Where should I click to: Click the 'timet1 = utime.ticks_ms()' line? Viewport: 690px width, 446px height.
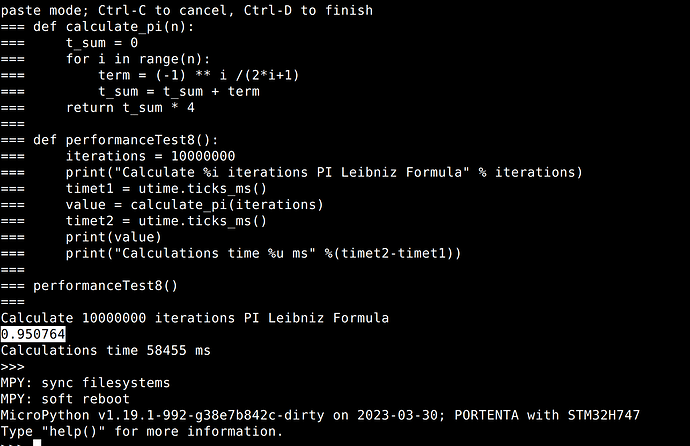tap(166, 189)
